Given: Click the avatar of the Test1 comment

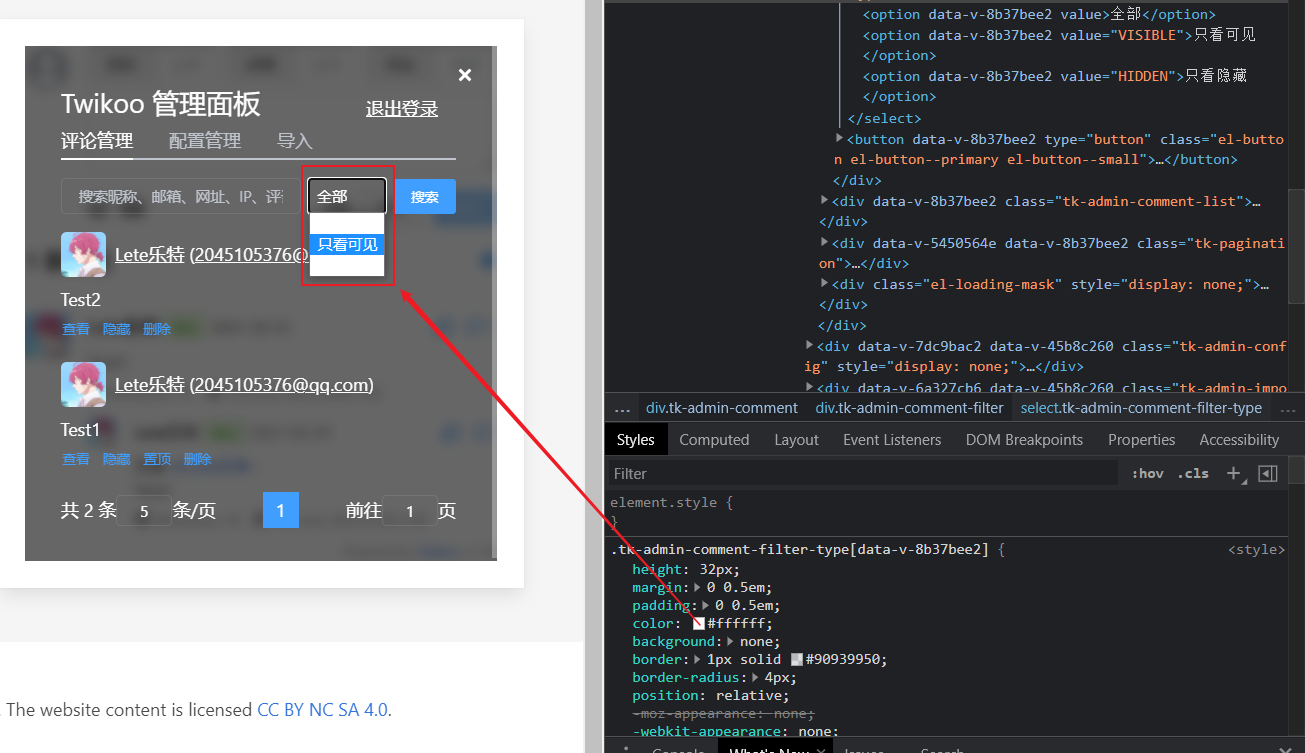Looking at the screenshot, I should click(x=83, y=384).
